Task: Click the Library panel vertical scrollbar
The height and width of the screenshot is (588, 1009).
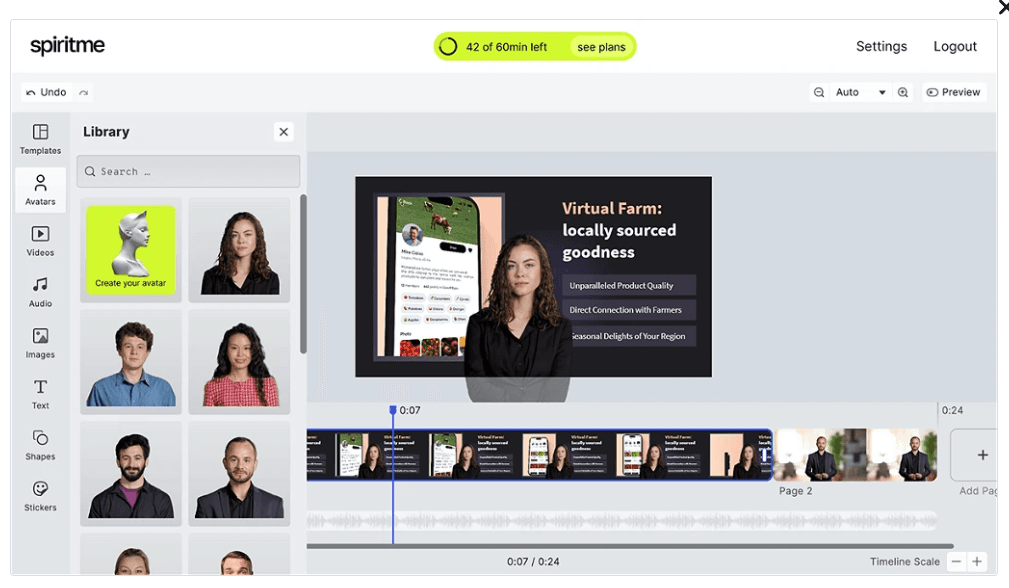Action: click(302, 273)
